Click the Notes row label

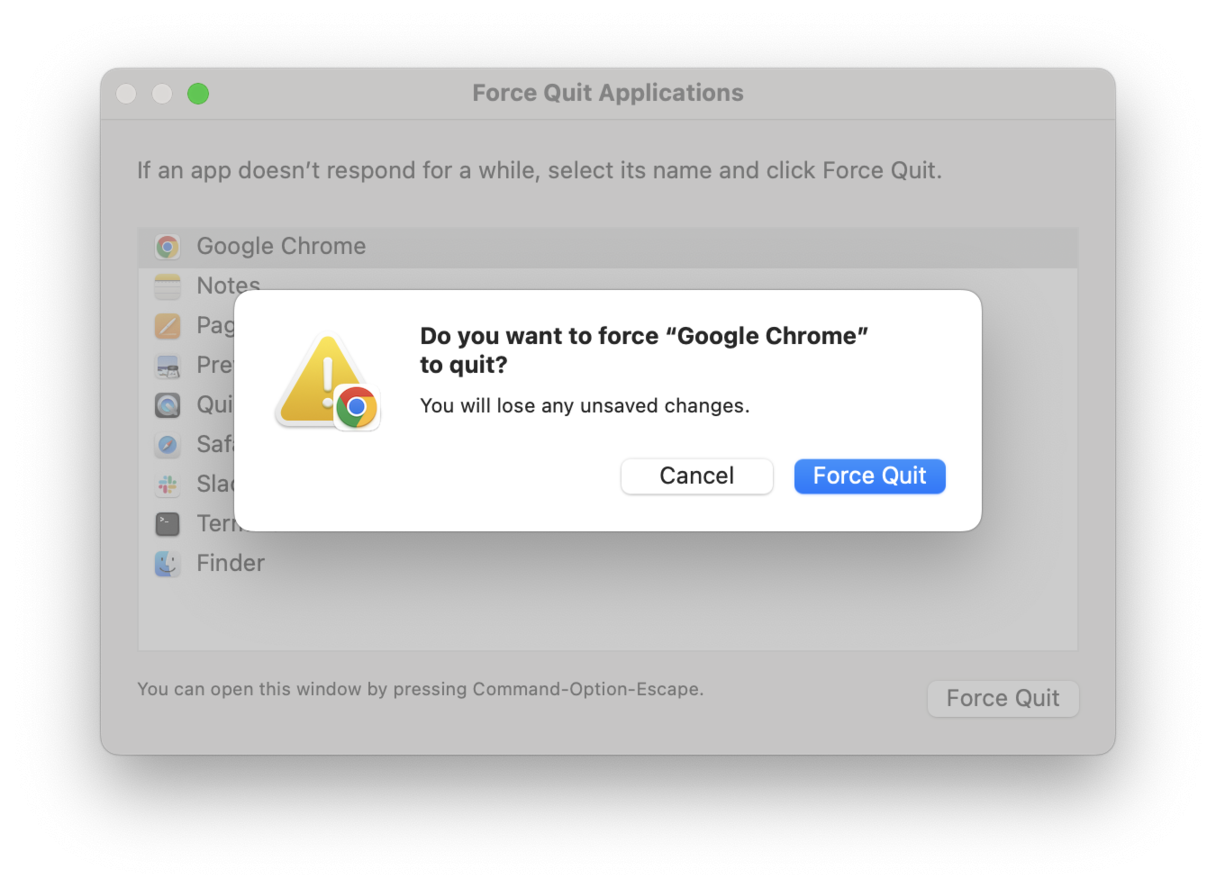coord(228,286)
